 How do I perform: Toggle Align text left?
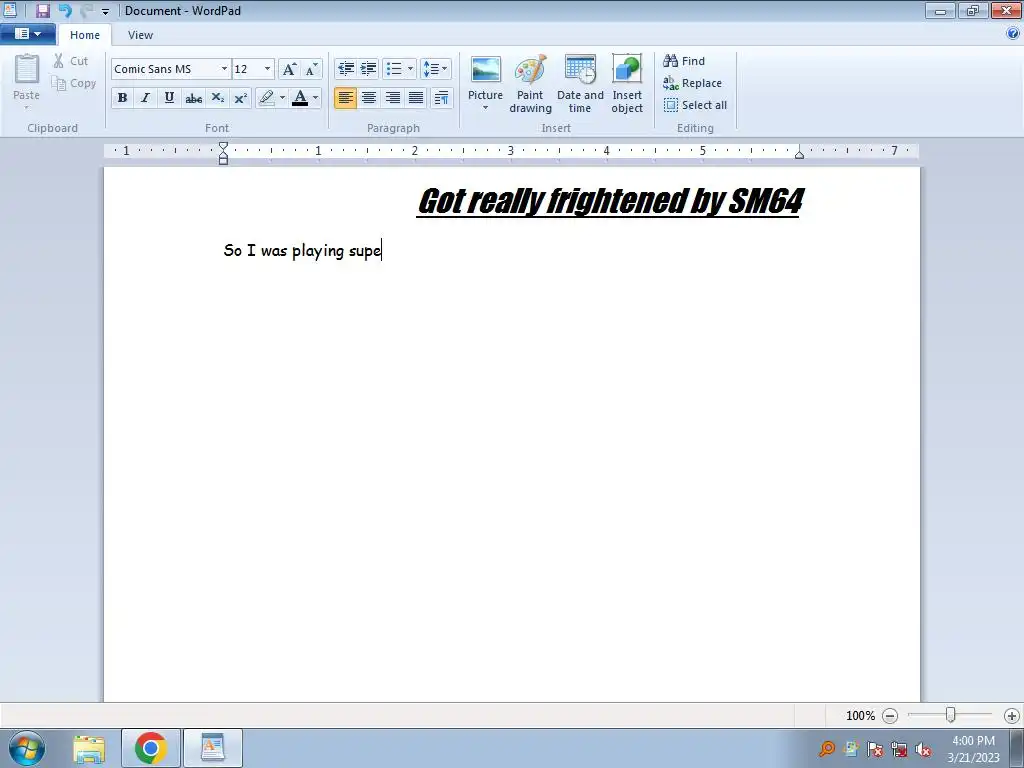tap(345, 98)
